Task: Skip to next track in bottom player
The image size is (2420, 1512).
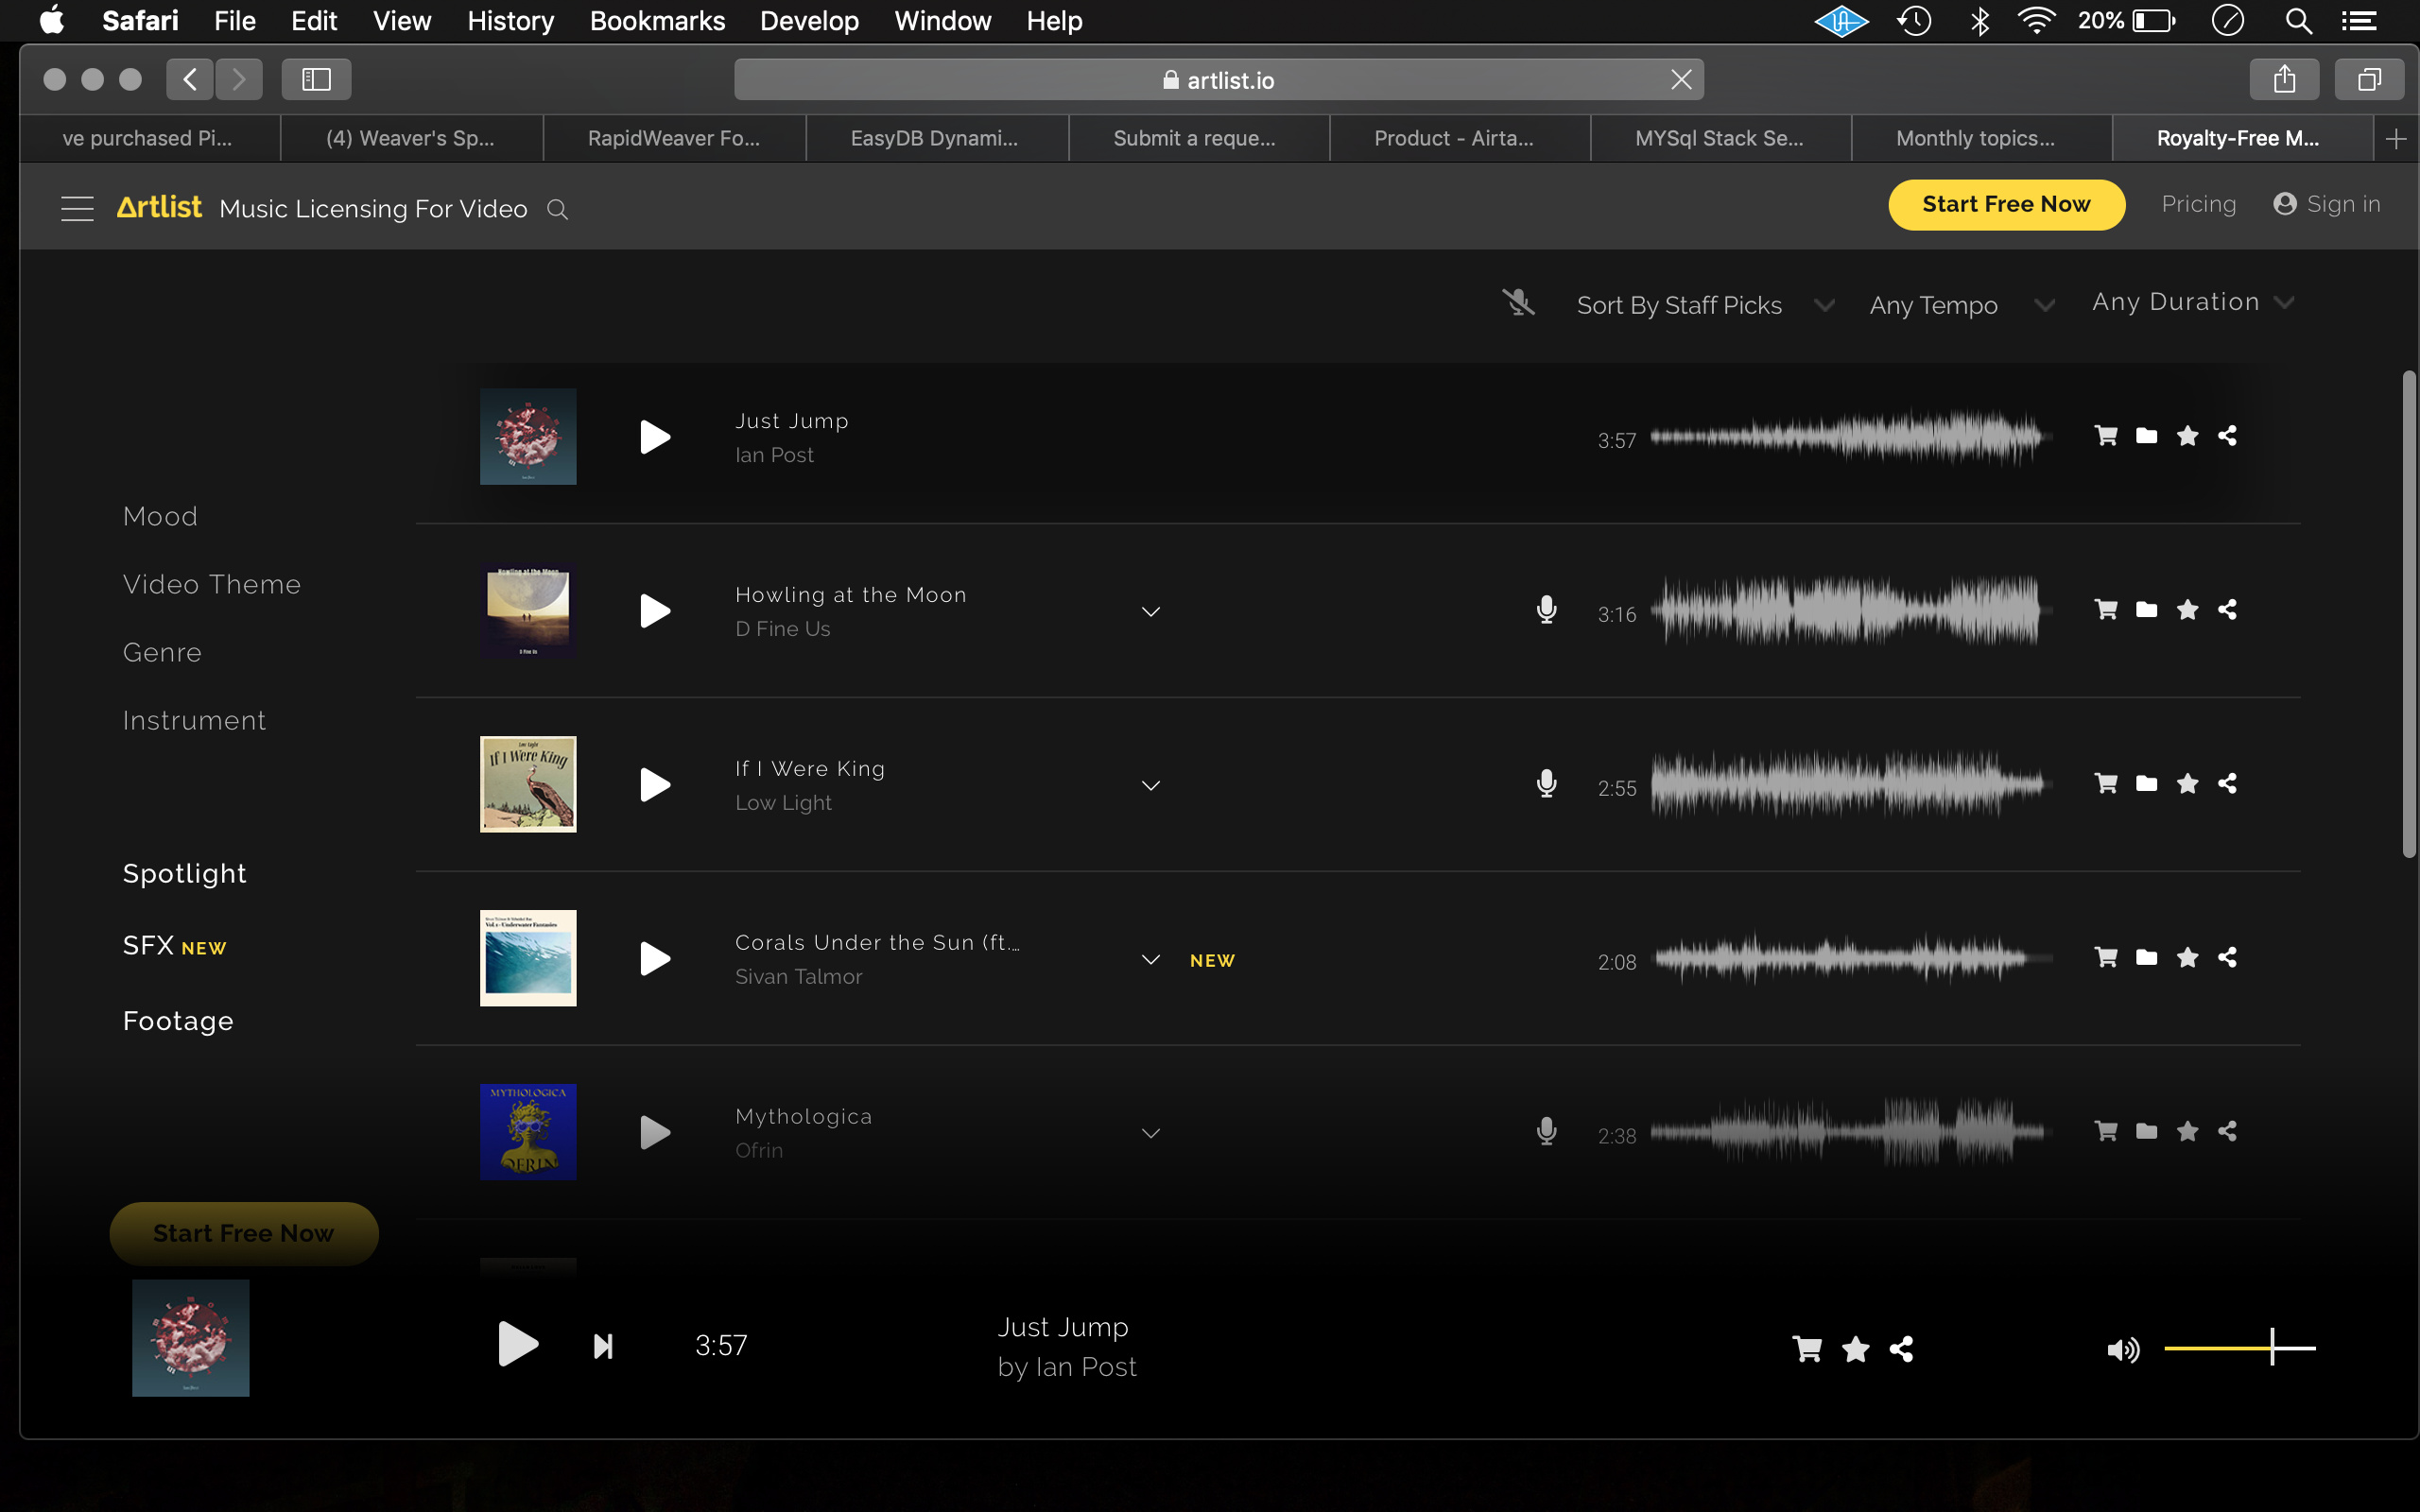Action: click(x=603, y=1346)
